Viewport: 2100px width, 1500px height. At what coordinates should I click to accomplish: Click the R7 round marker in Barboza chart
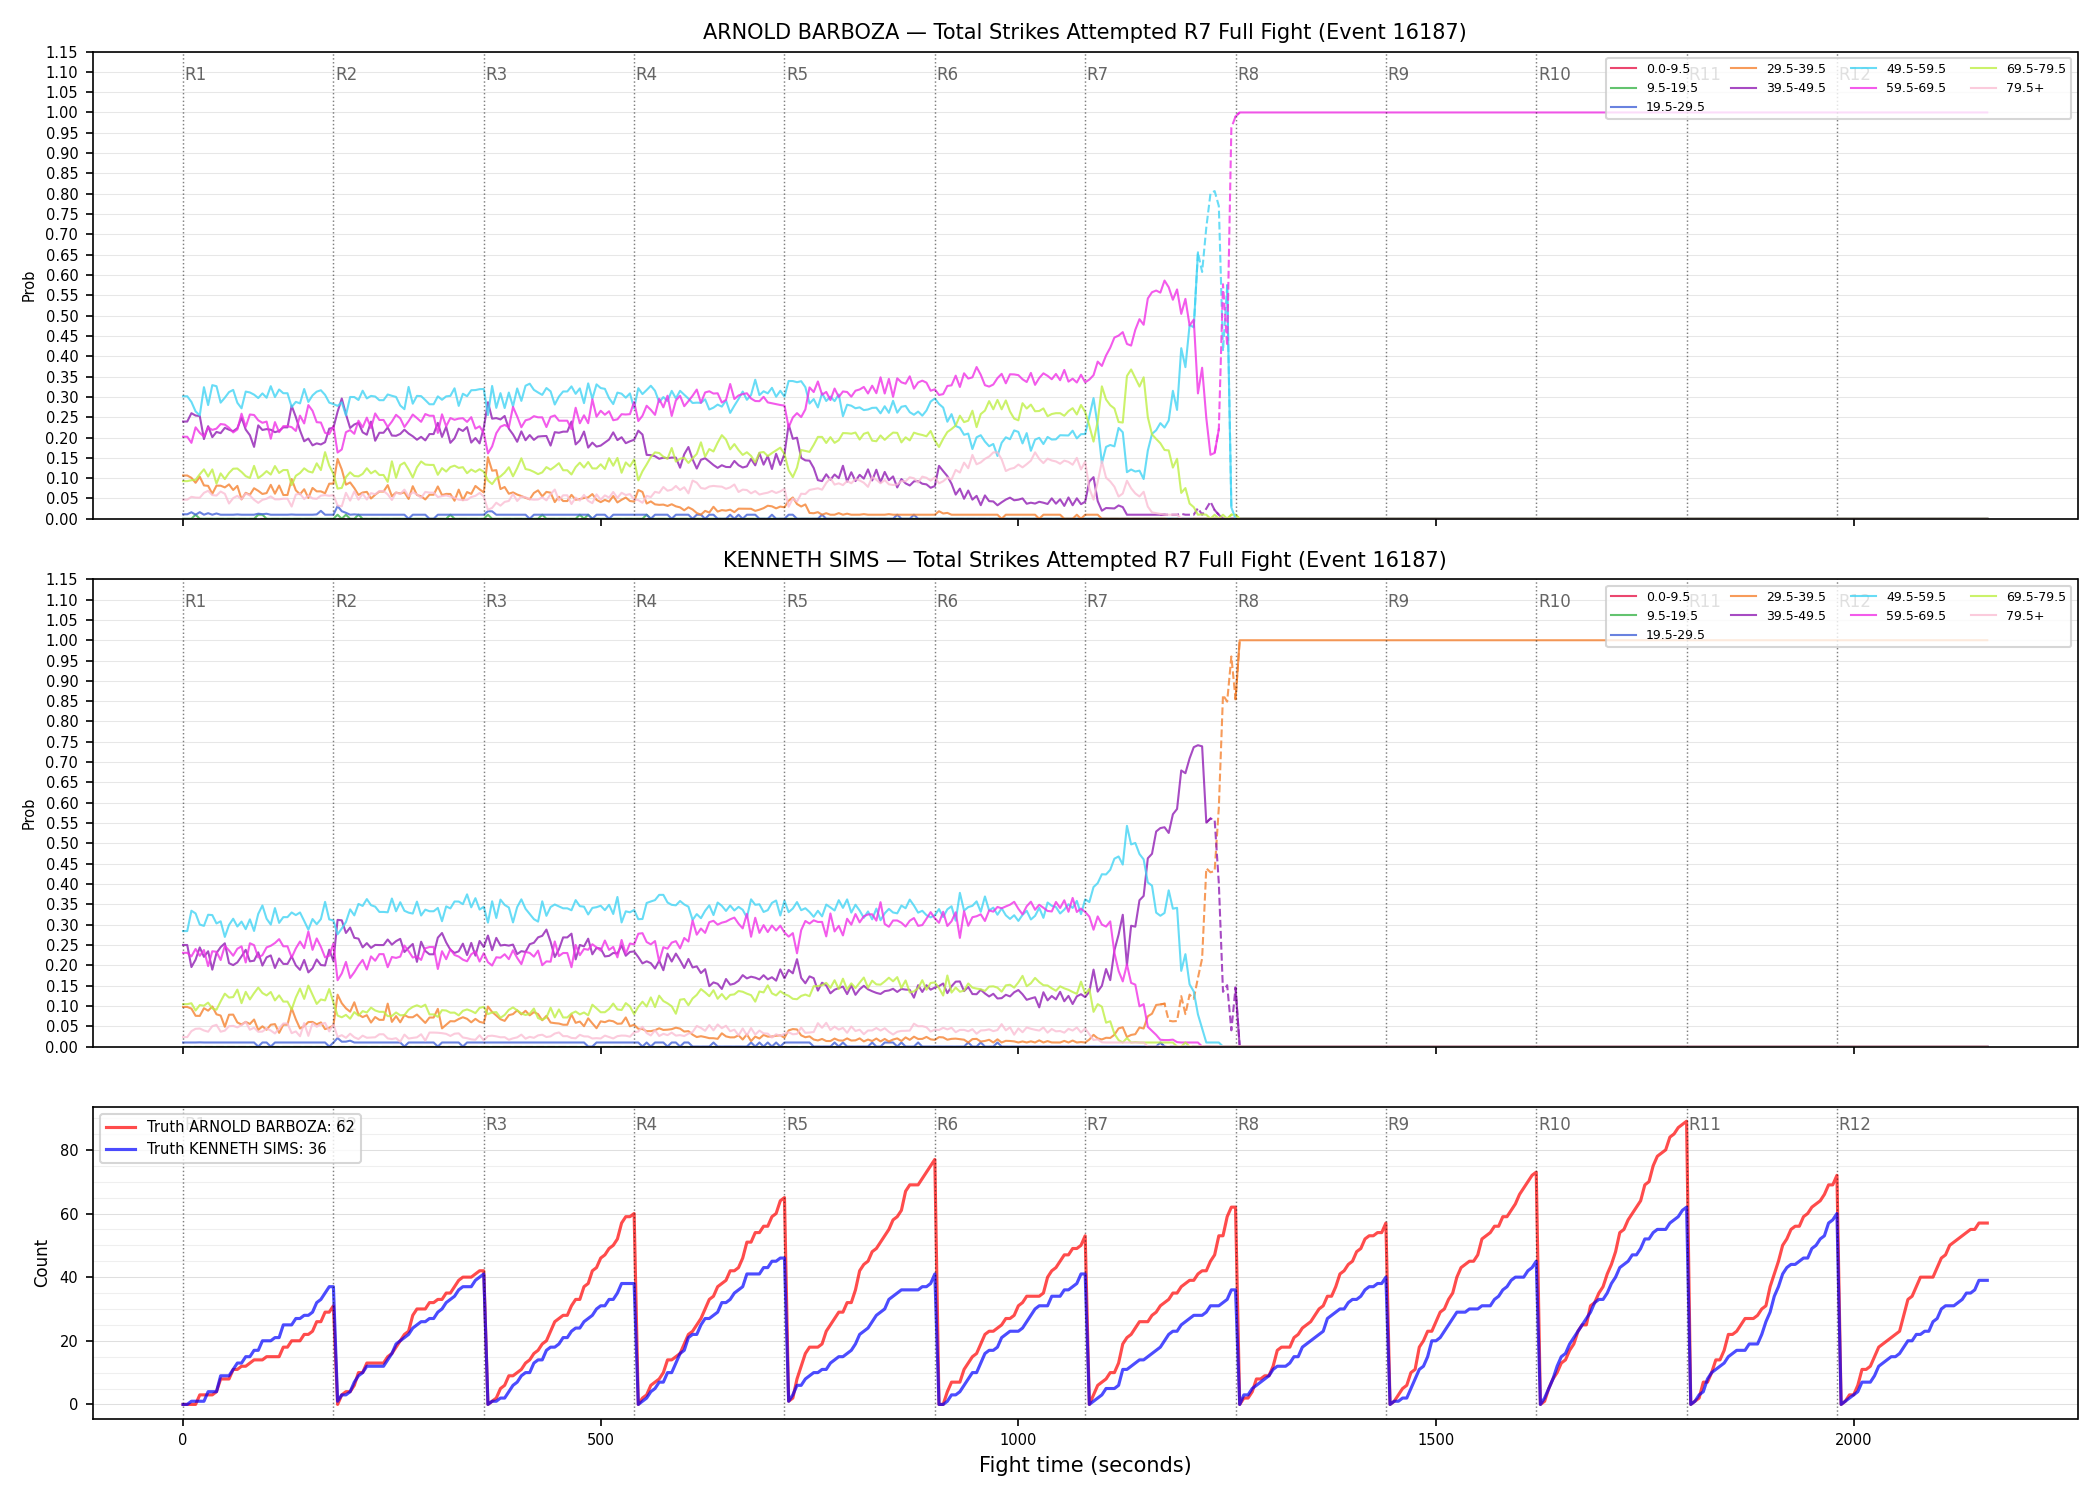pos(1097,74)
